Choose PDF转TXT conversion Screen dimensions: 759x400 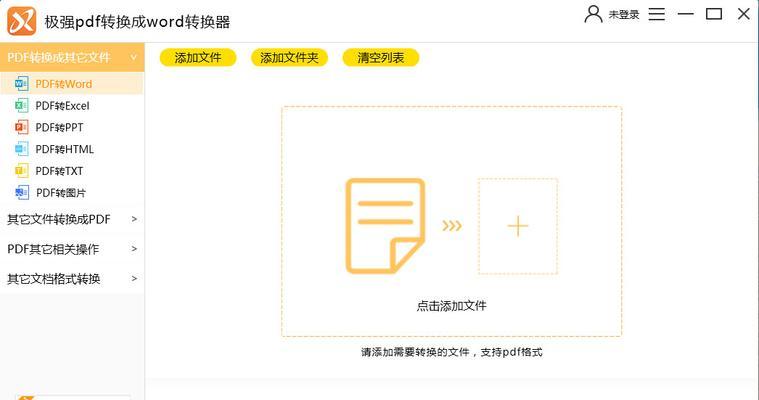(x=59, y=171)
